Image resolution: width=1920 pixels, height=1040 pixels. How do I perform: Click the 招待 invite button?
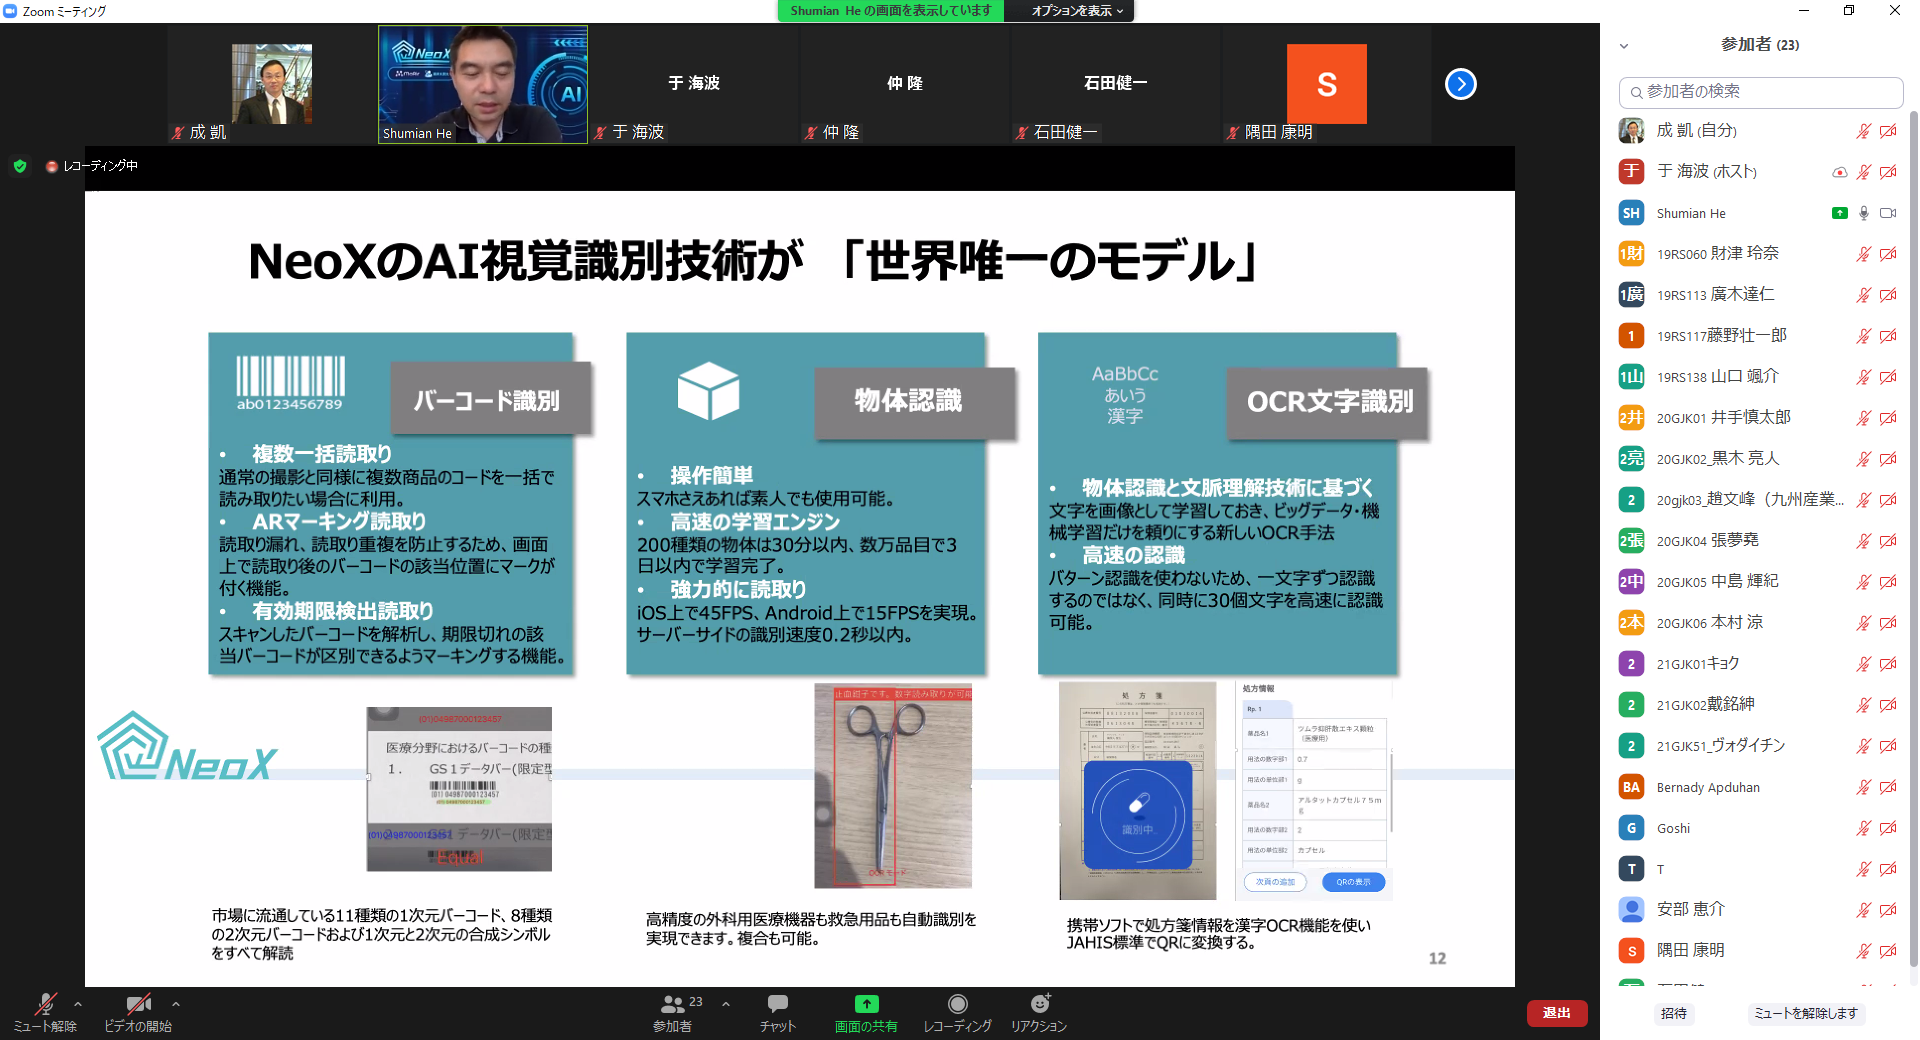tap(1674, 1013)
